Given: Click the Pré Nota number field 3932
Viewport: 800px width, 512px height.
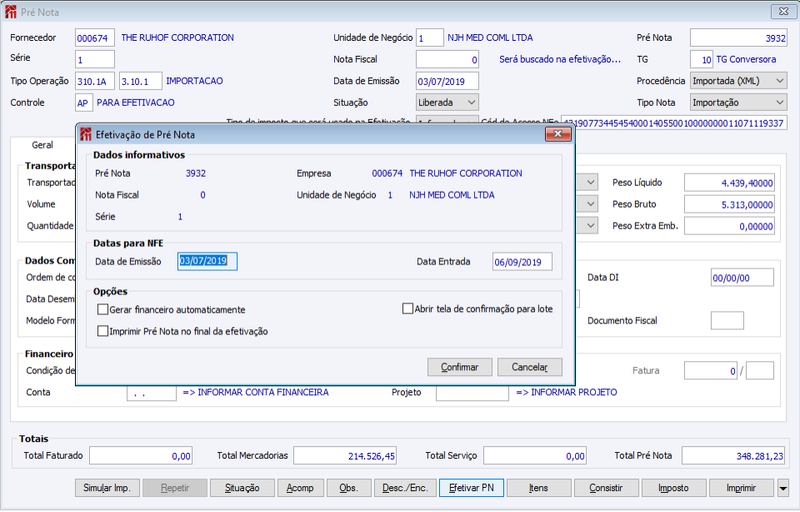Looking at the screenshot, I should coord(739,38).
